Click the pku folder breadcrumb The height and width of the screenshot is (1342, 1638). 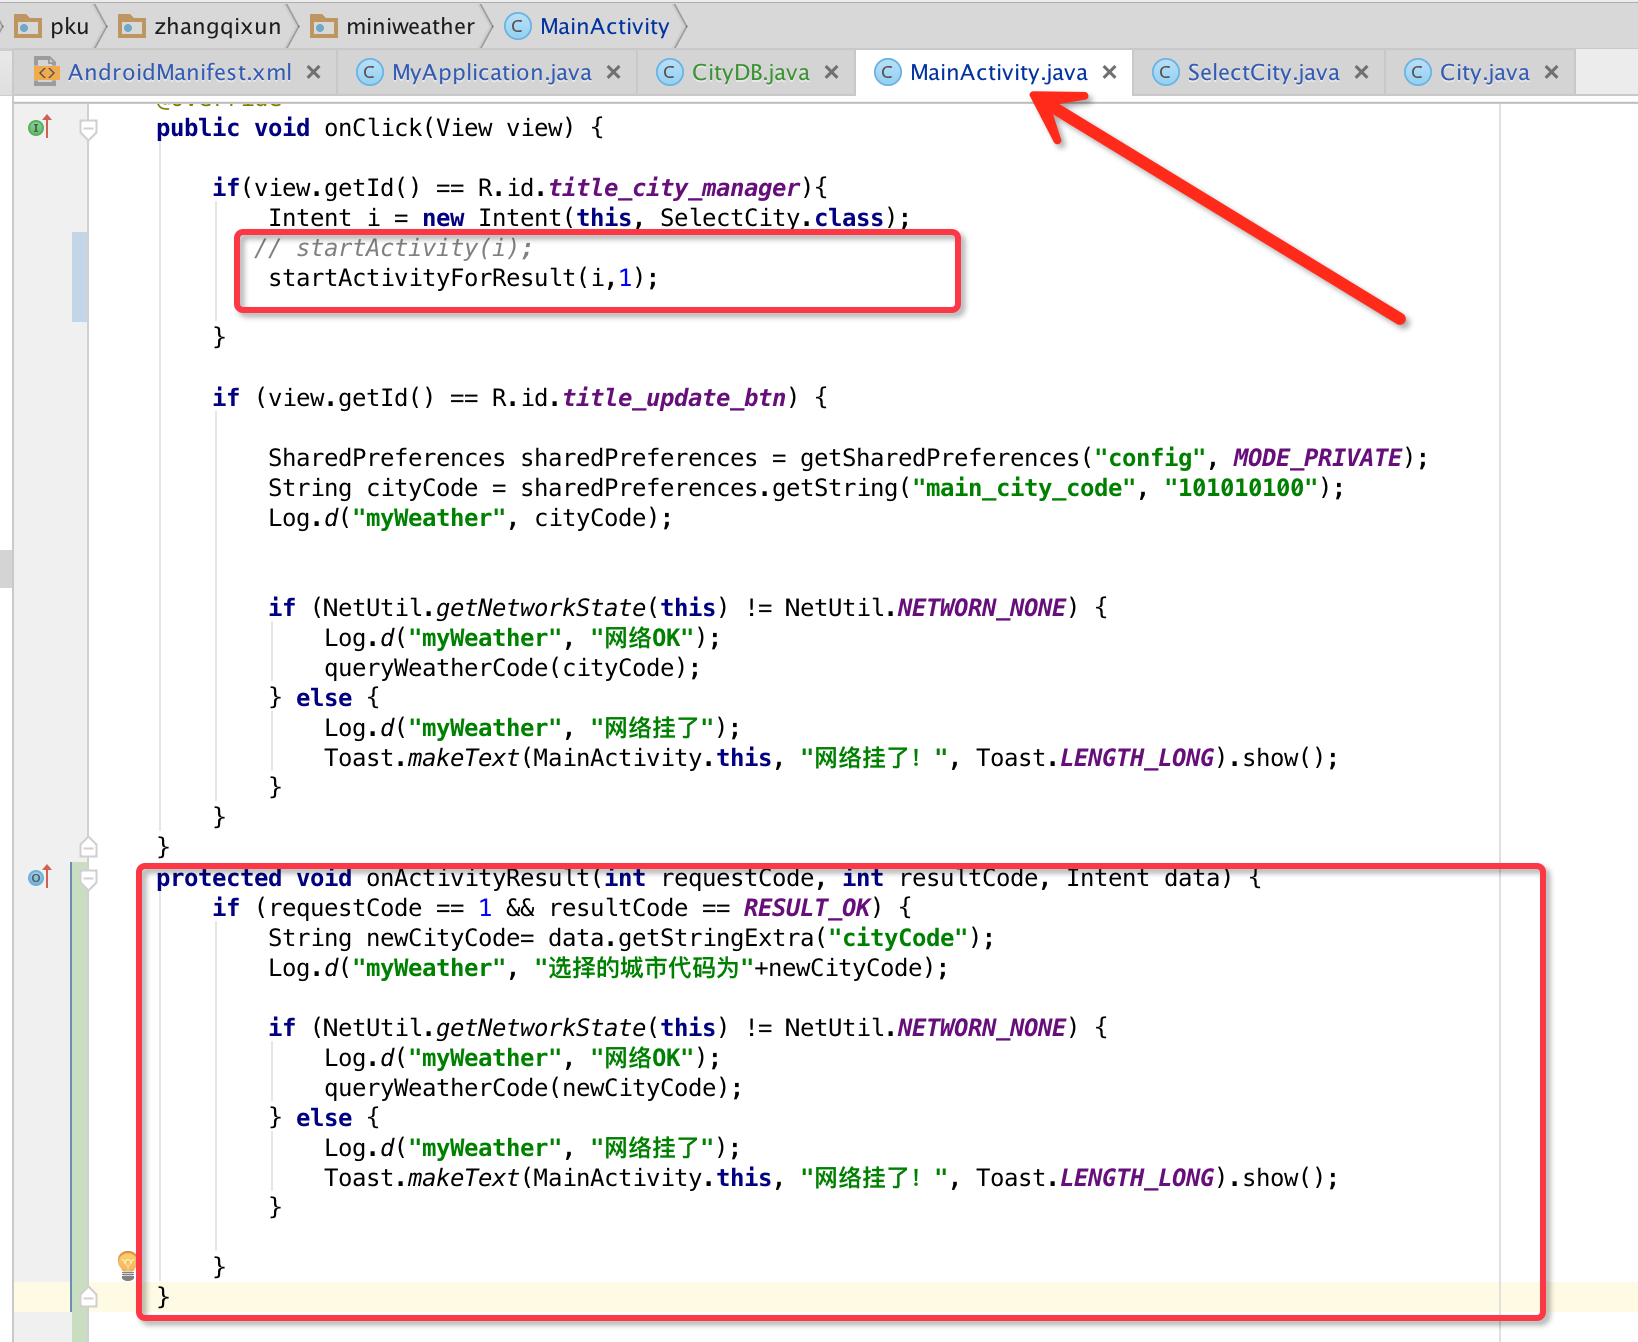click(69, 26)
